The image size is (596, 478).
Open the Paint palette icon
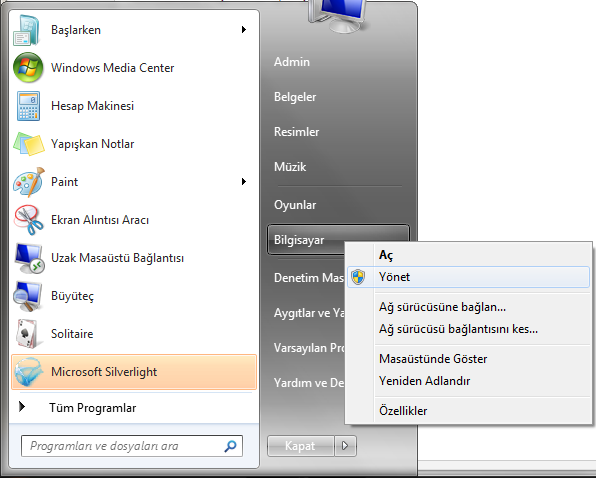click(29, 182)
